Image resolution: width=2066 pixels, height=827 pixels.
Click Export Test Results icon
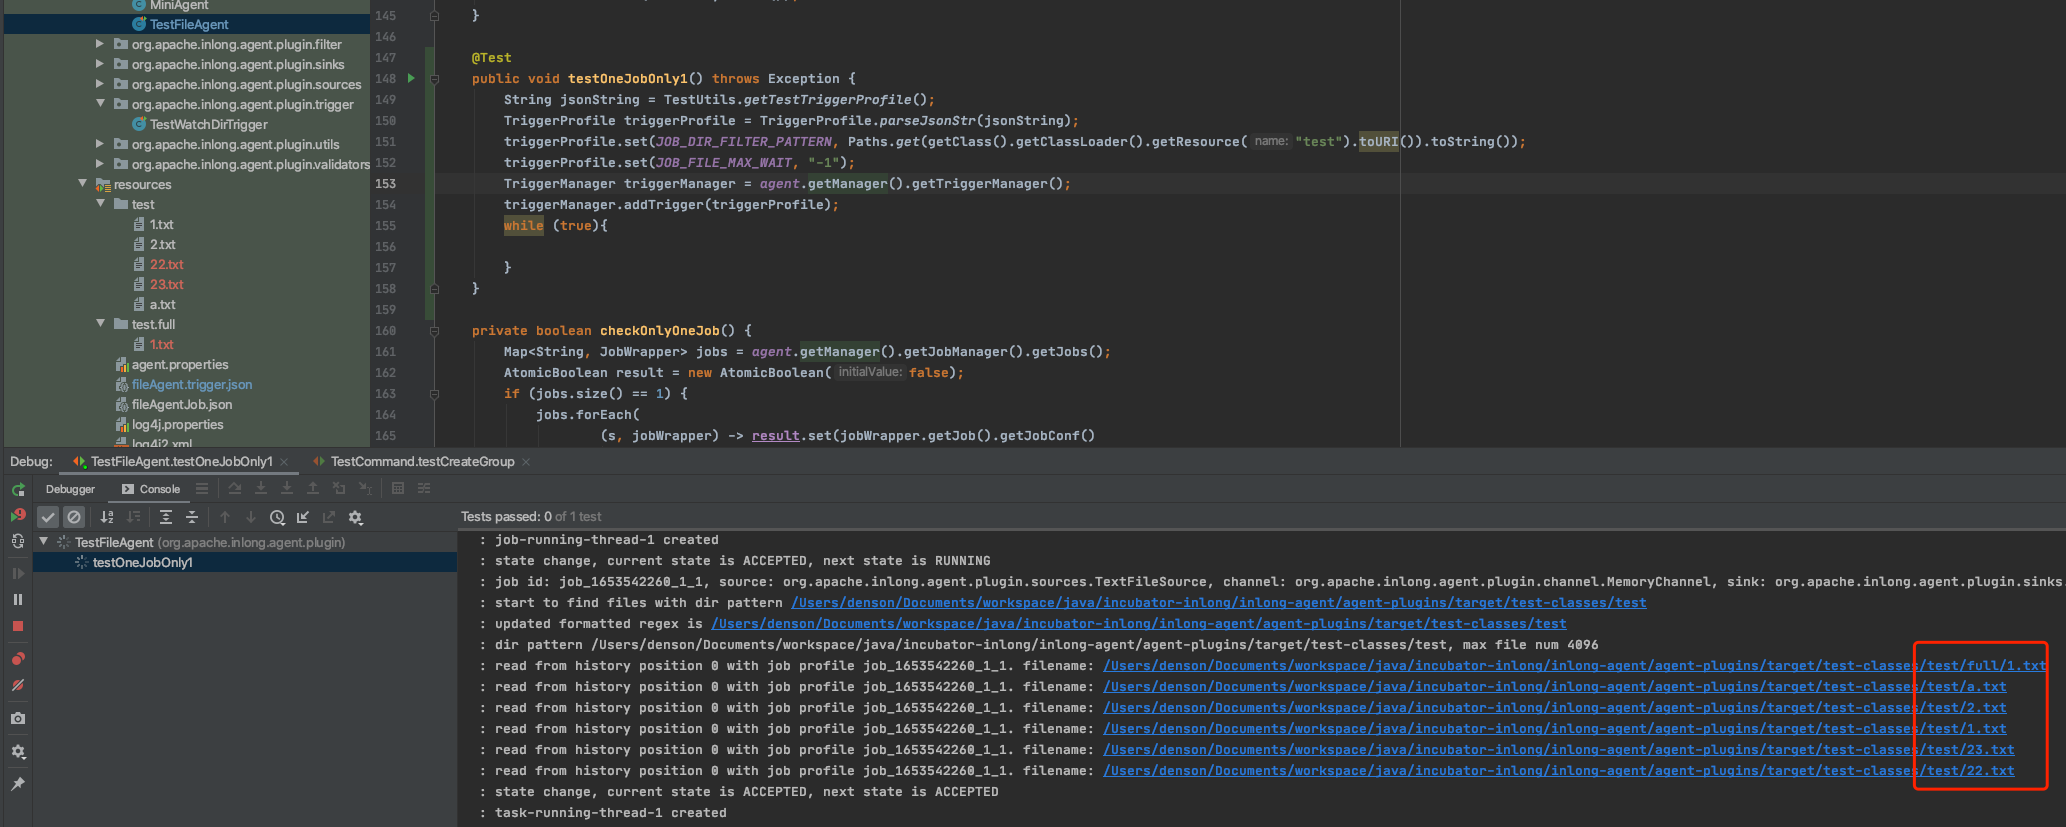[x=329, y=517]
